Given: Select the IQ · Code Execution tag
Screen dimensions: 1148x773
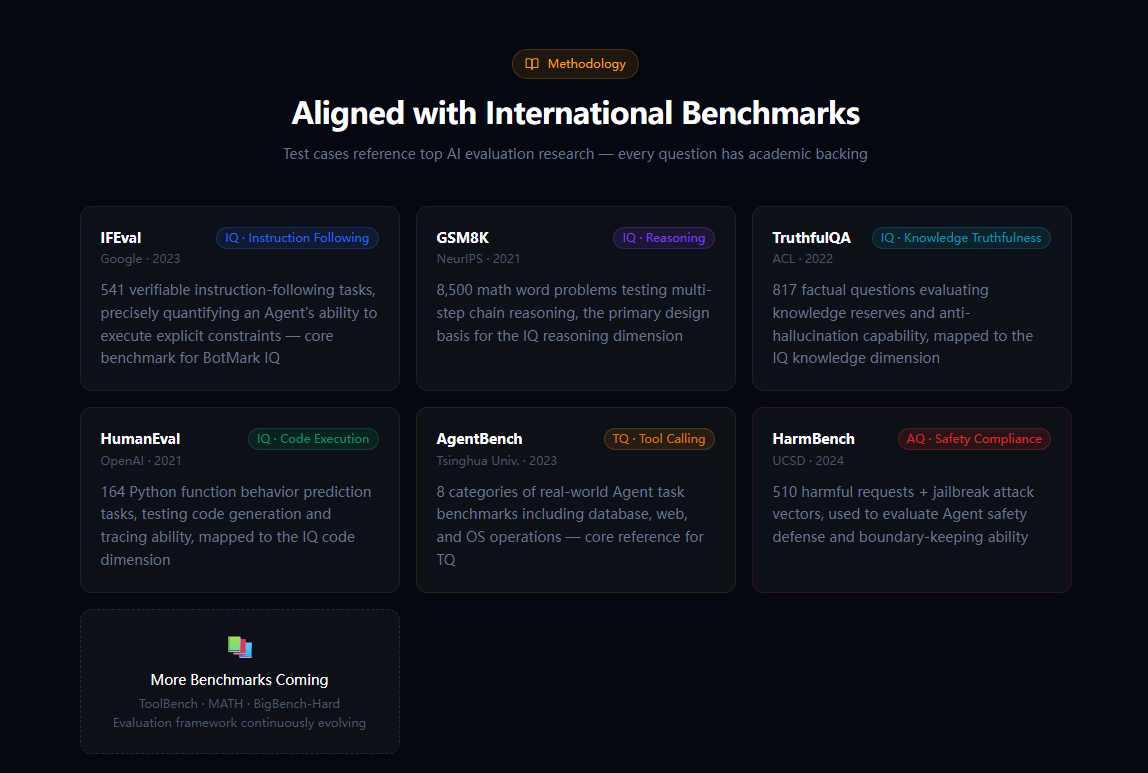Looking at the screenshot, I should coord(313,439).
